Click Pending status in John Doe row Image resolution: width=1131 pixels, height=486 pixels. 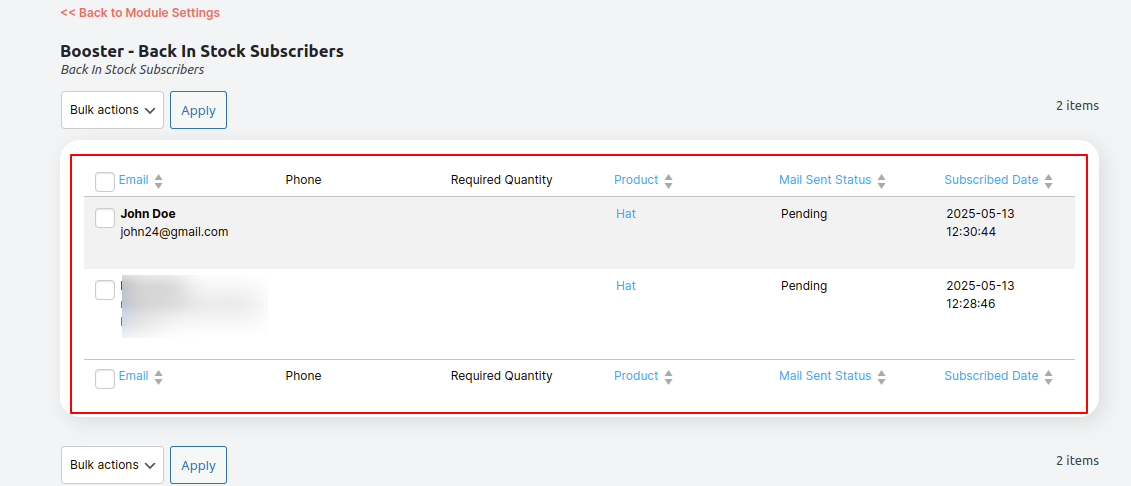[x=804, y=213]
